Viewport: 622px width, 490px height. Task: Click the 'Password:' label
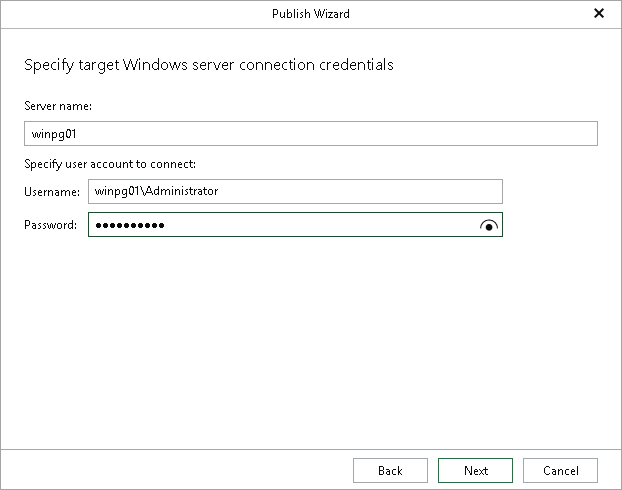50,225
